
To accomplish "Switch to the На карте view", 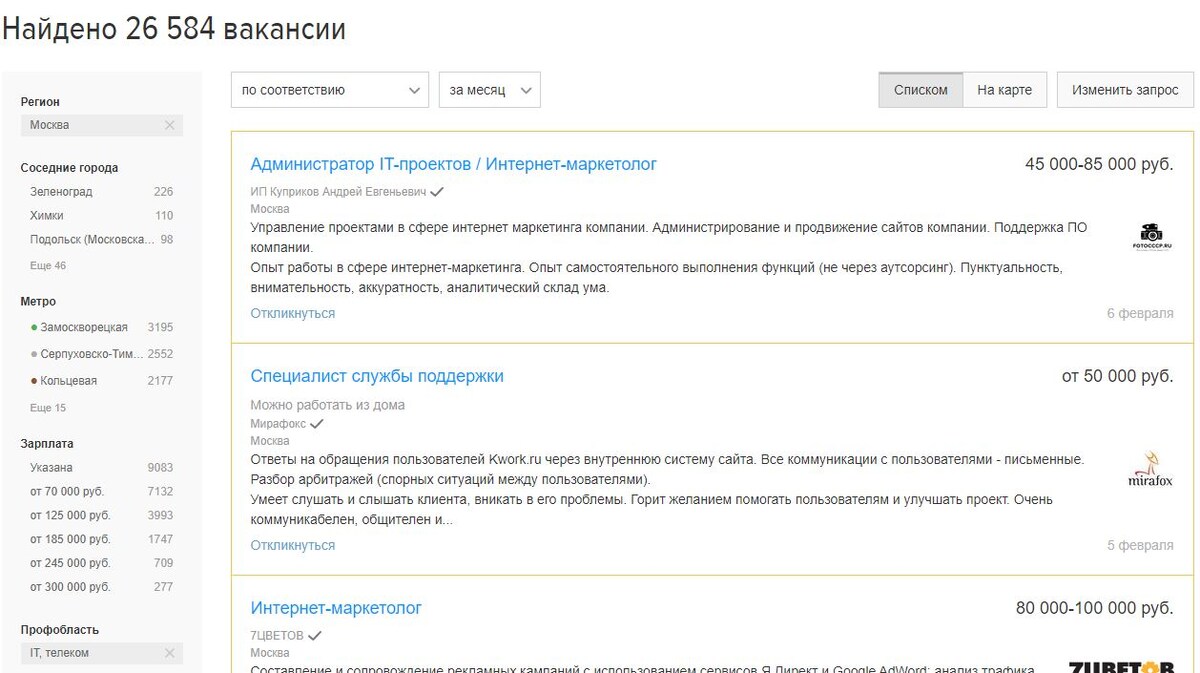I will tap(1004, 89).
